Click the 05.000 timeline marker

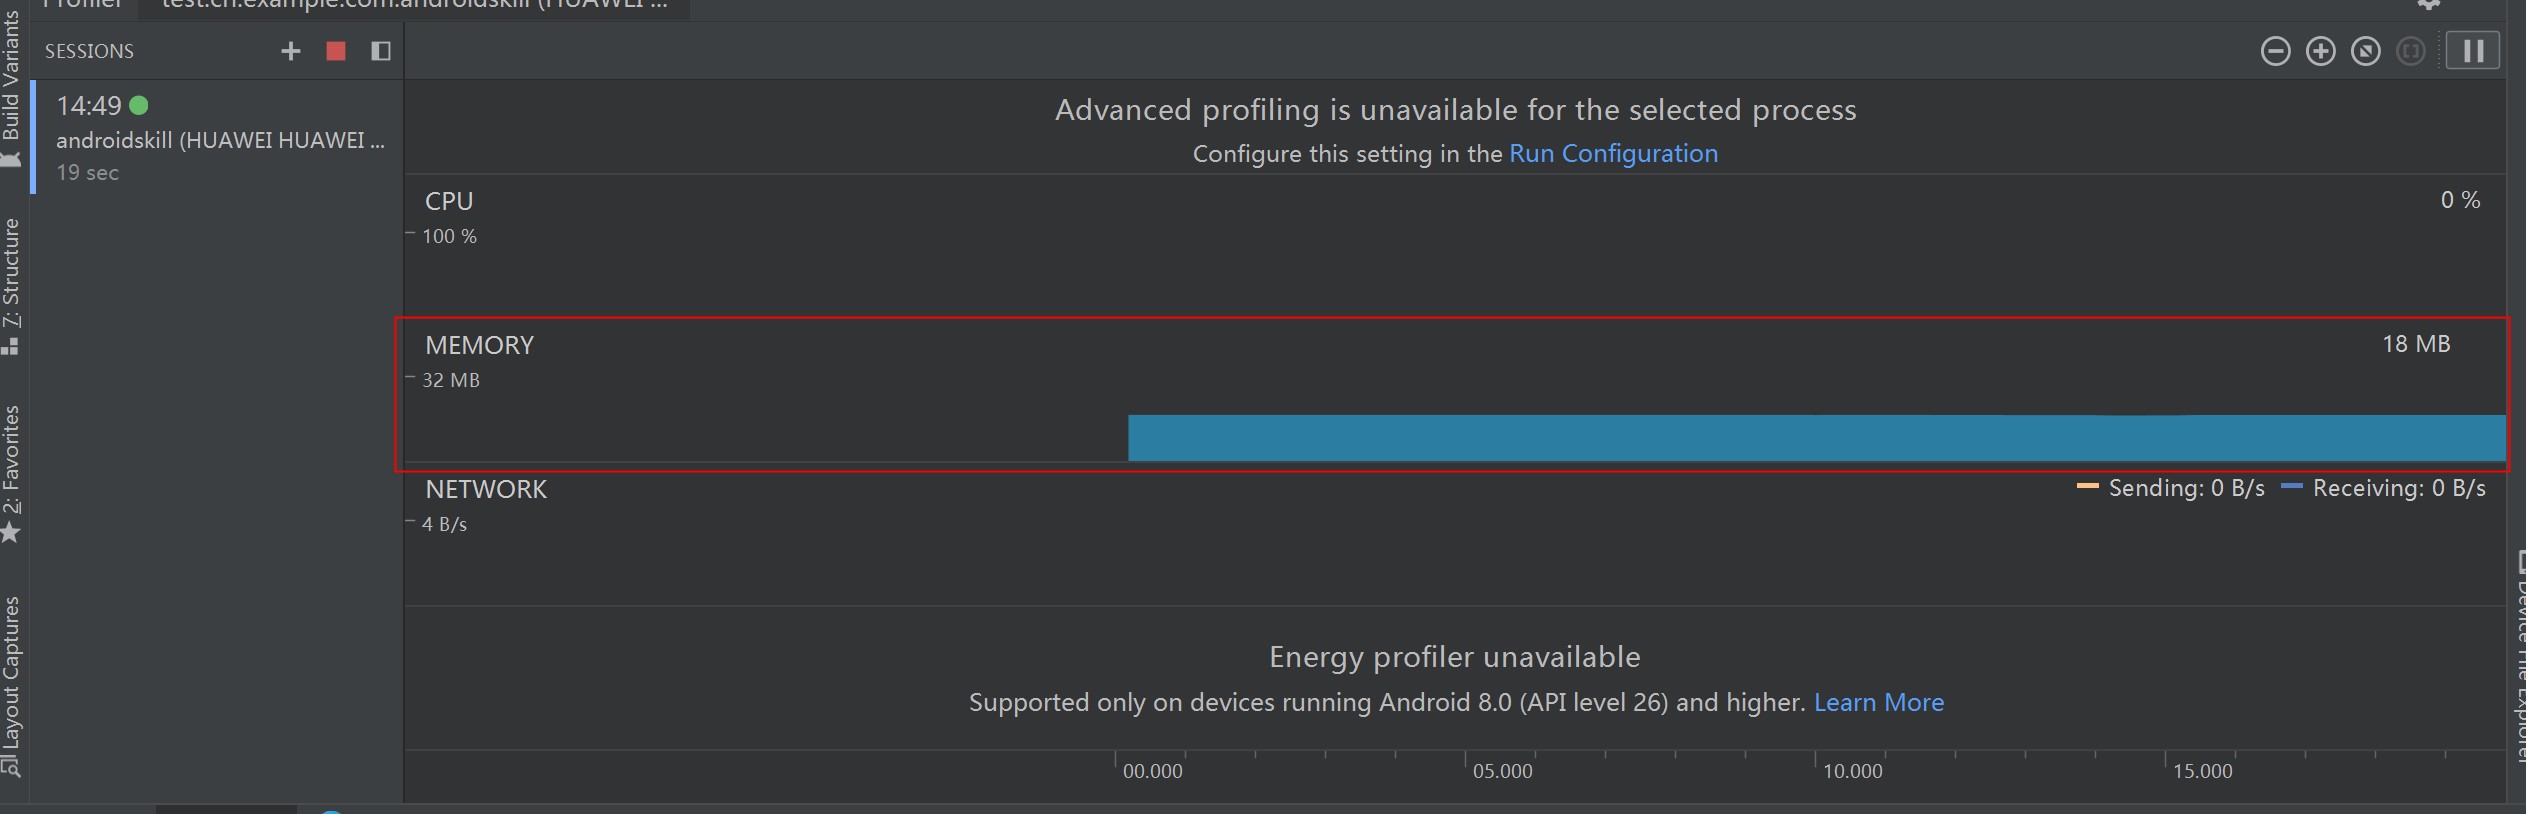(1501, 771)
